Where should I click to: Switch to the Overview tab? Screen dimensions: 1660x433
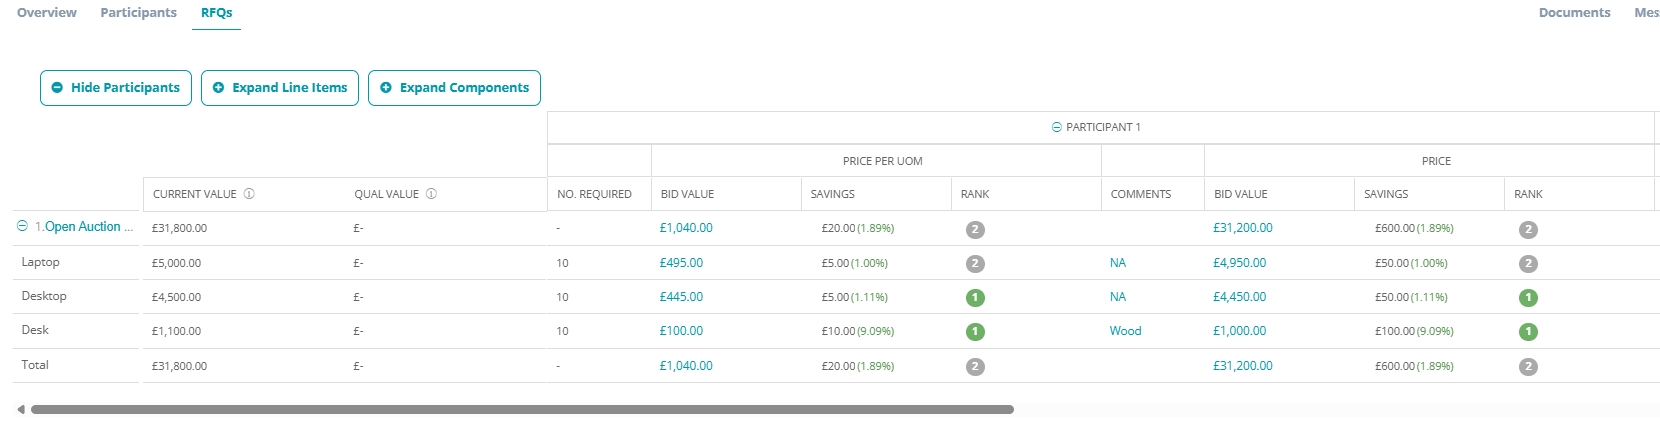click(47, 13)
